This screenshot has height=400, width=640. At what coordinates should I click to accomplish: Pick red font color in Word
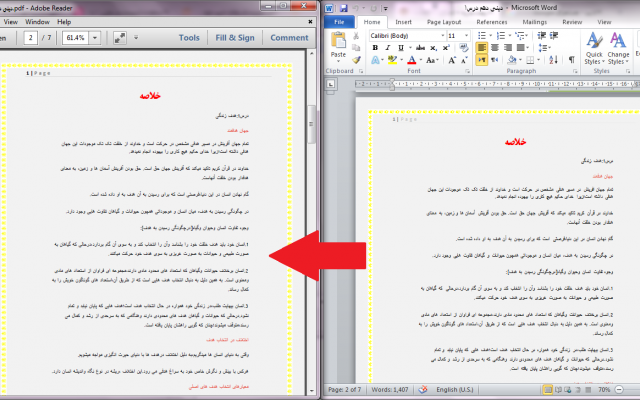[x=412, y=60]
